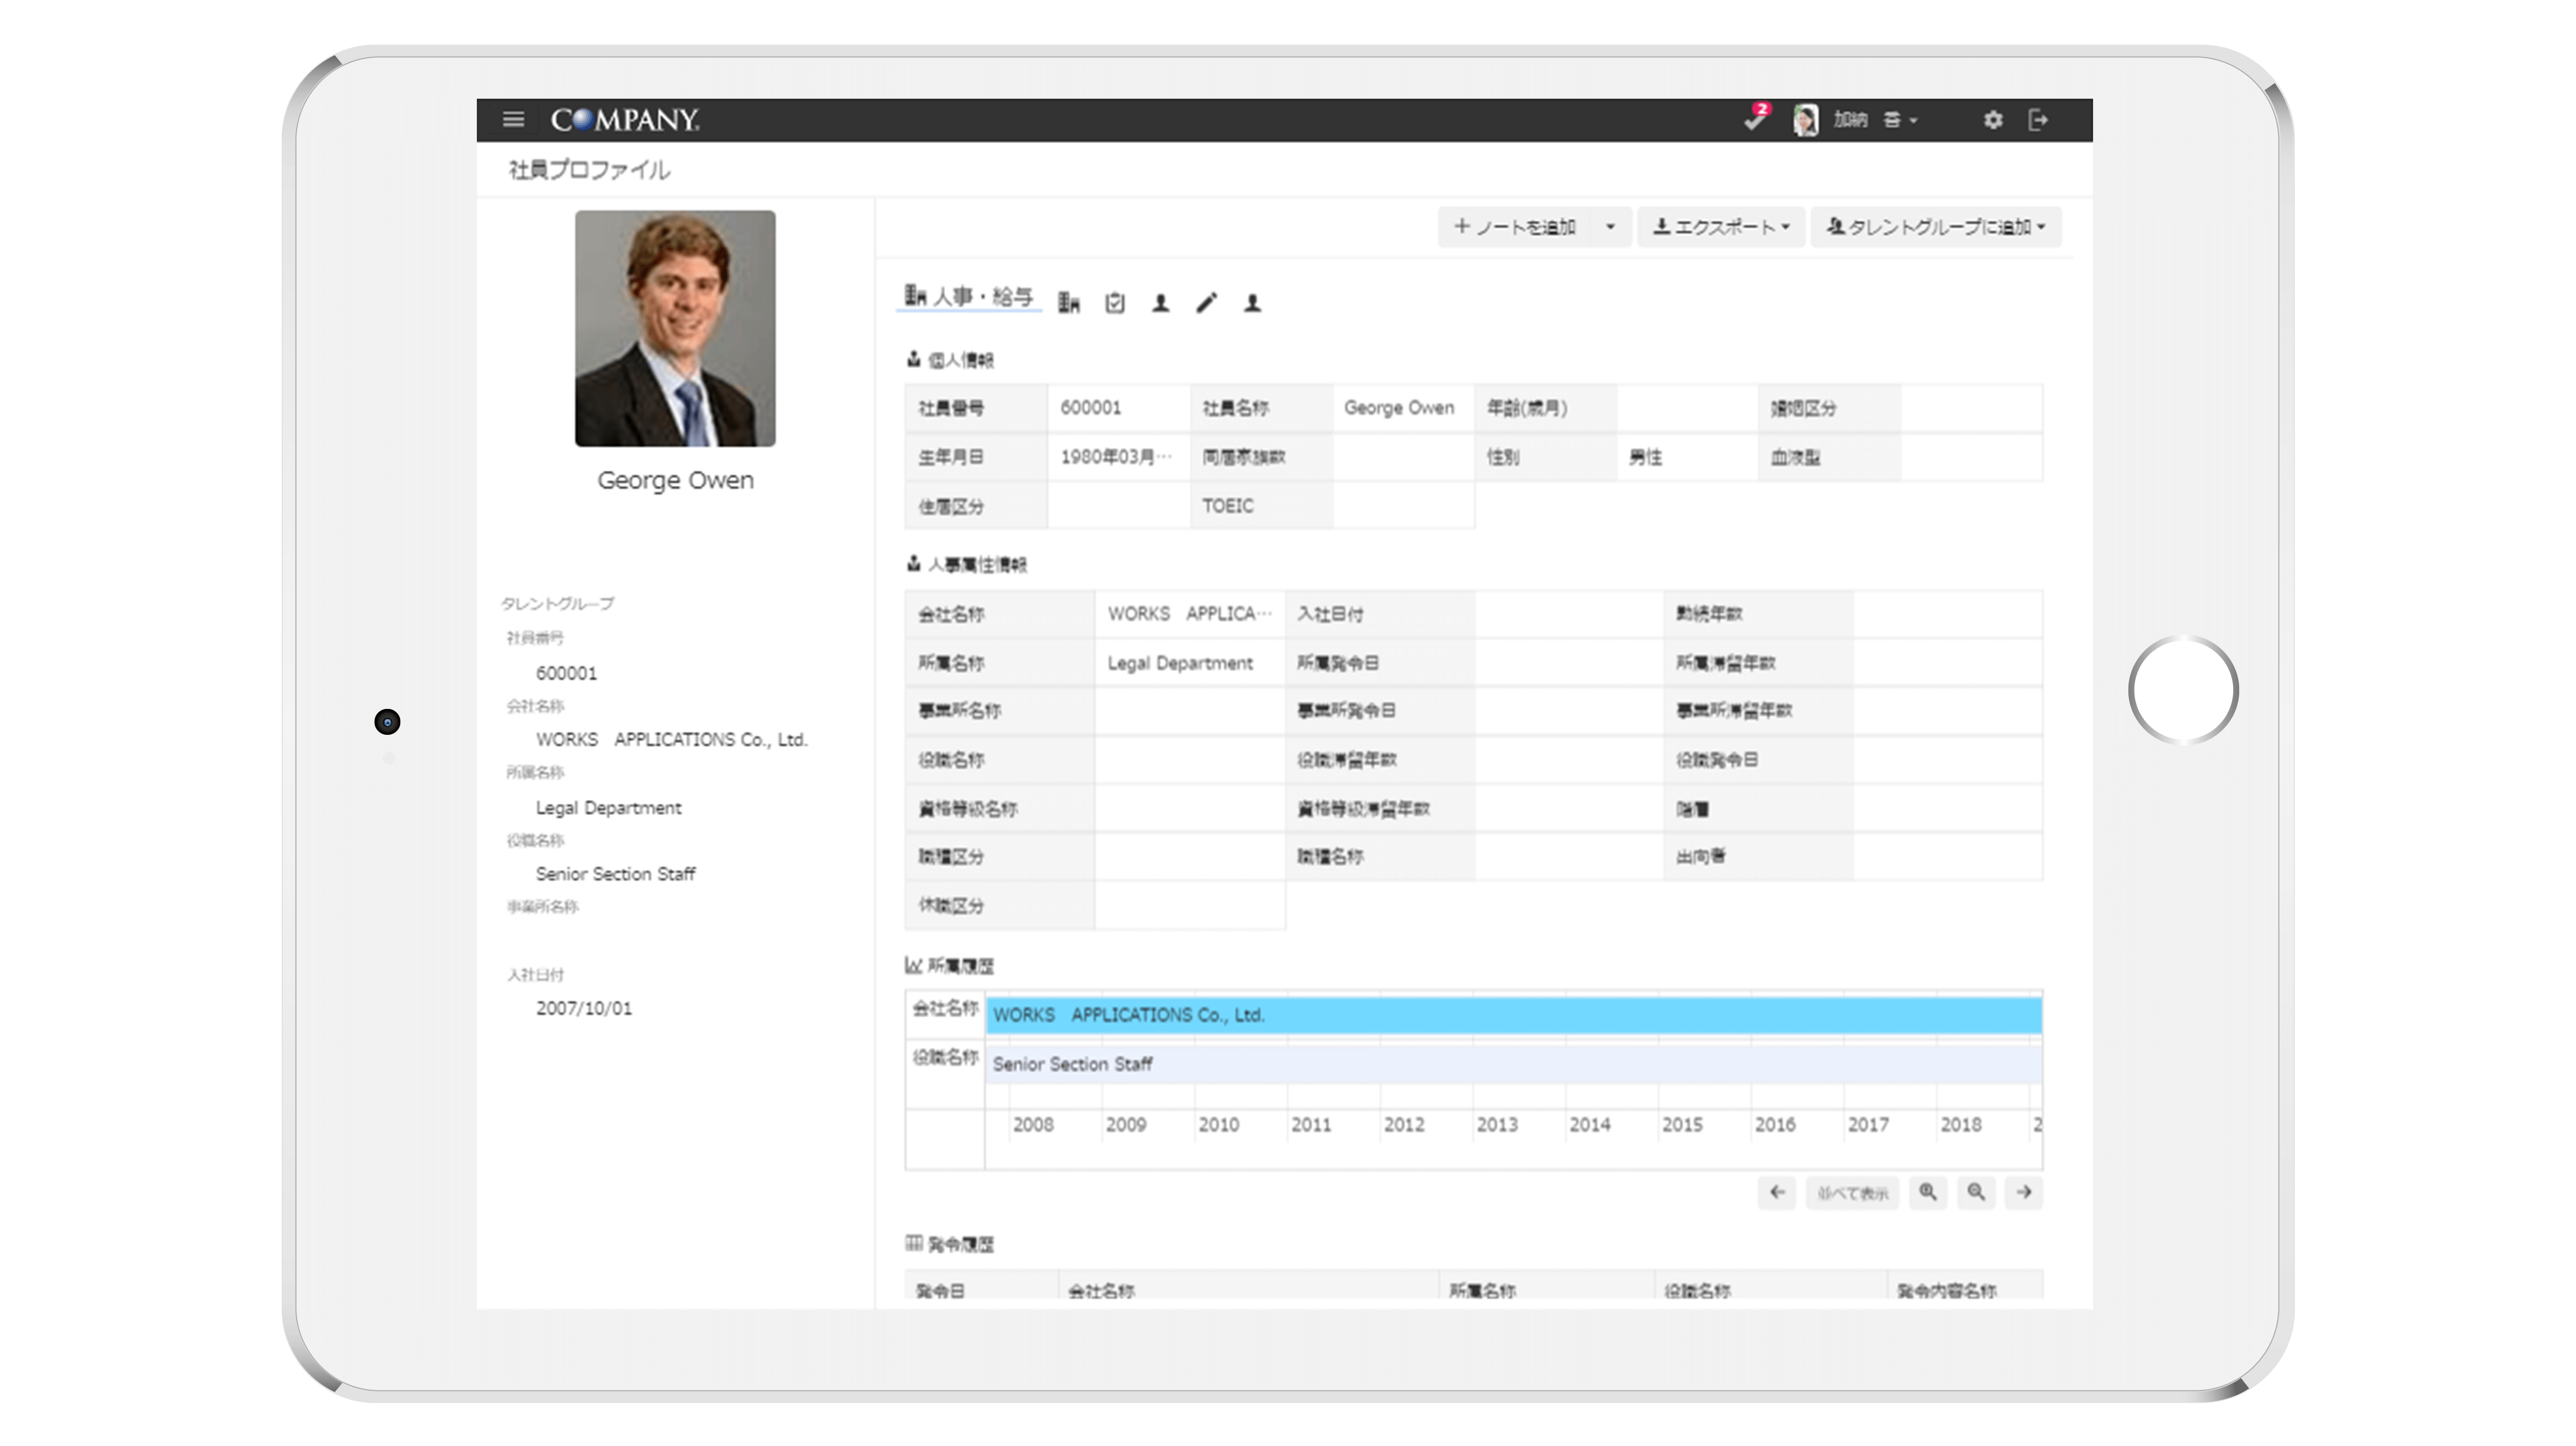Select the 人事・給与 tab
The image size is (2576, 1446).
969,297
